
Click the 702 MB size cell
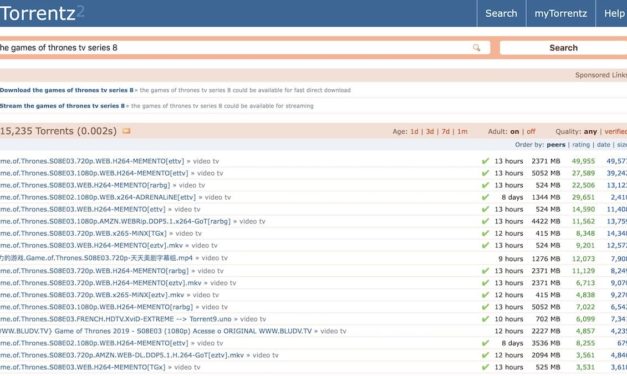[x=549, y=319]
